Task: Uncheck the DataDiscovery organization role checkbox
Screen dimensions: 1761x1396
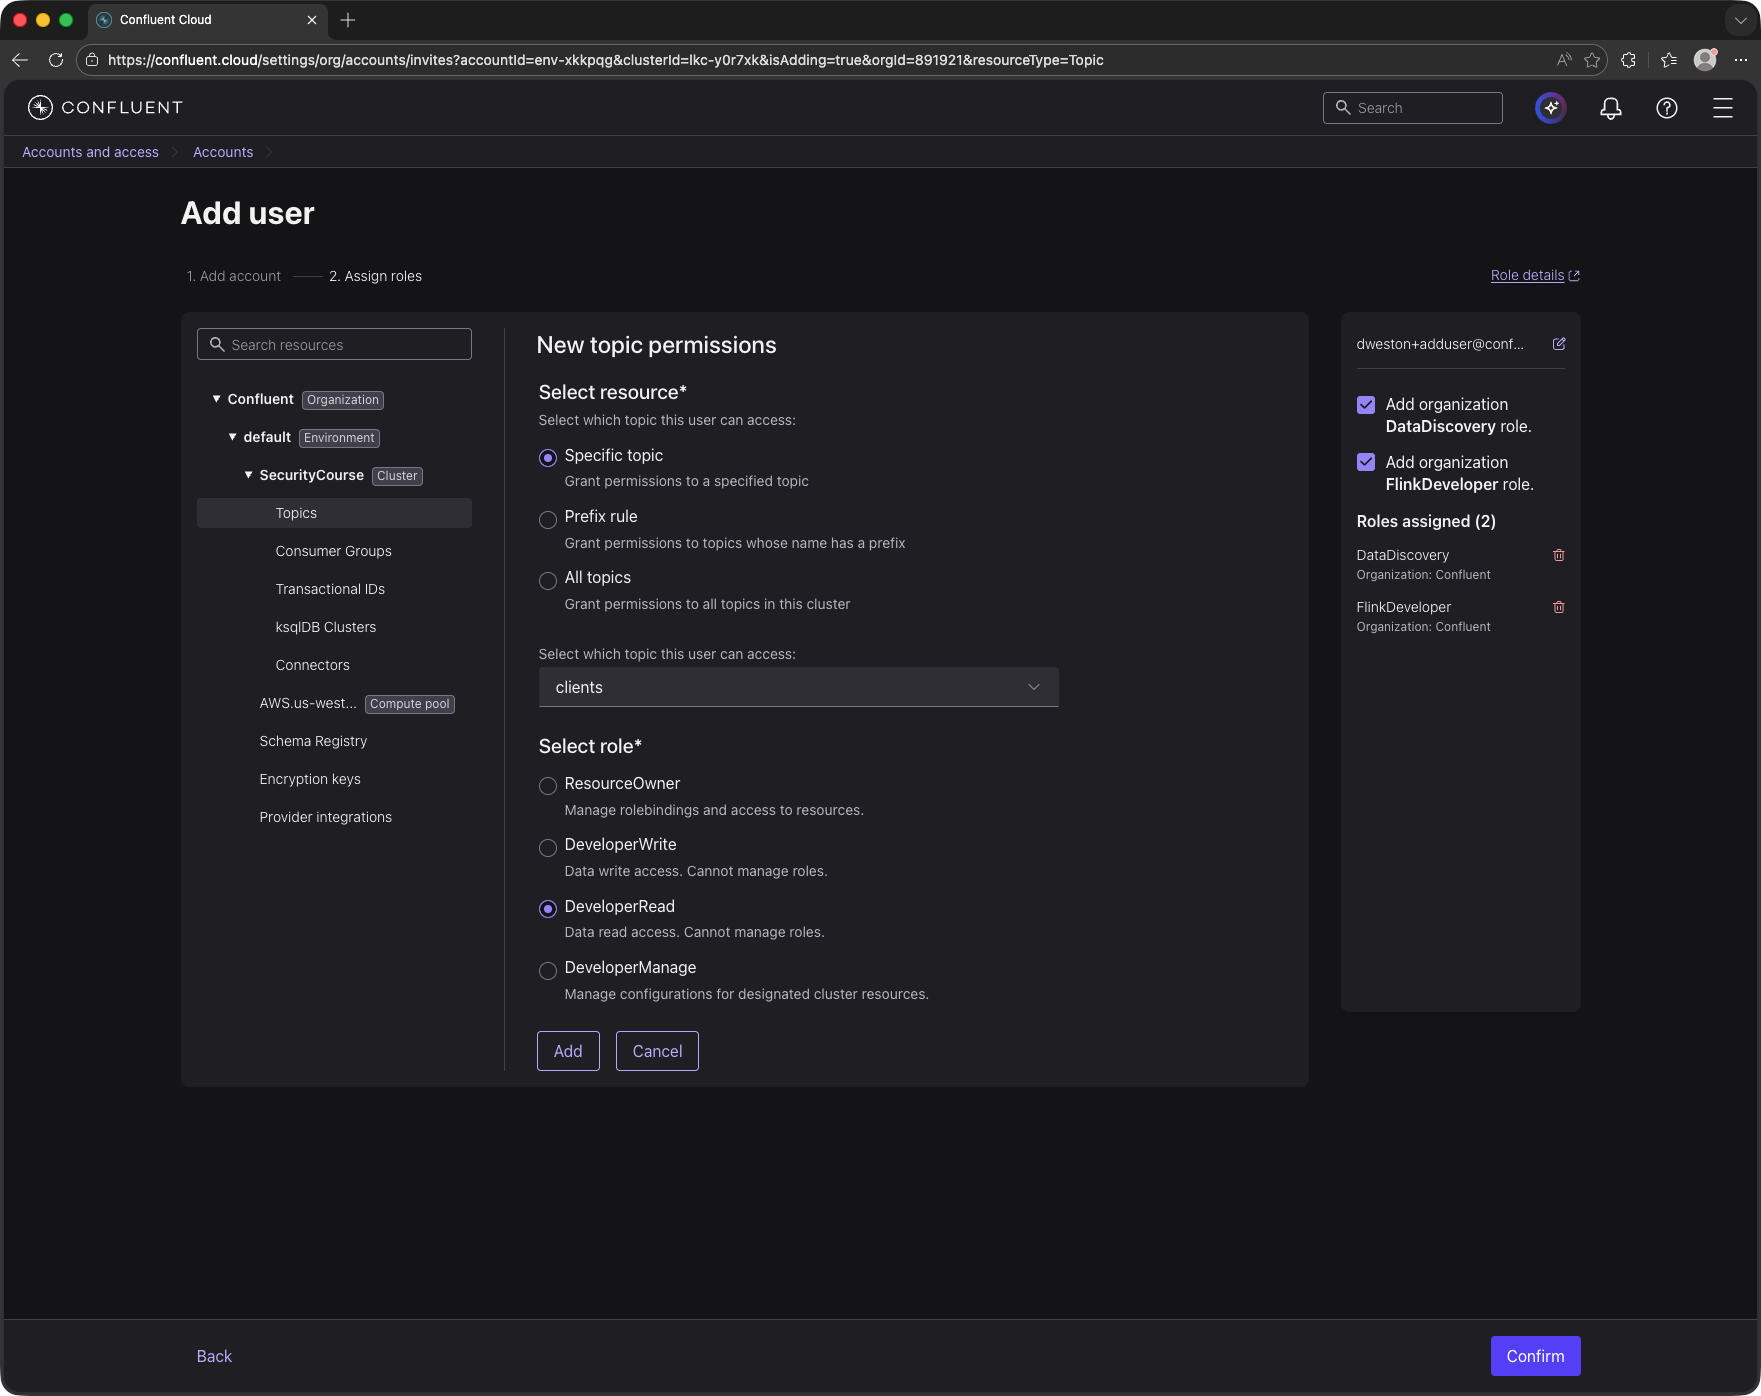Action: click(x=1366, y=405)
